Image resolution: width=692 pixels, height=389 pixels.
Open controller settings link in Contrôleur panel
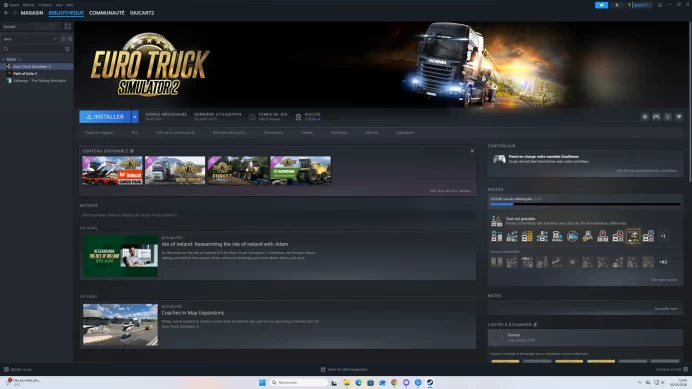tap(647, 170)
